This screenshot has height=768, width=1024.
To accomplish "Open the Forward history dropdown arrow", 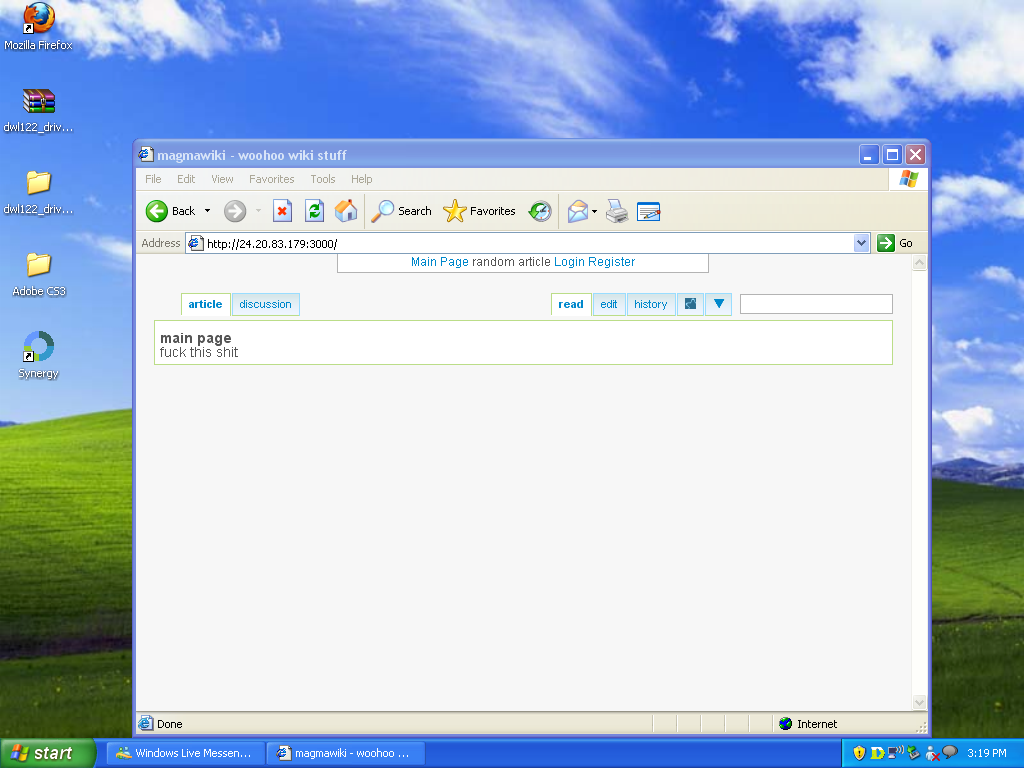I will pos(259,211).
